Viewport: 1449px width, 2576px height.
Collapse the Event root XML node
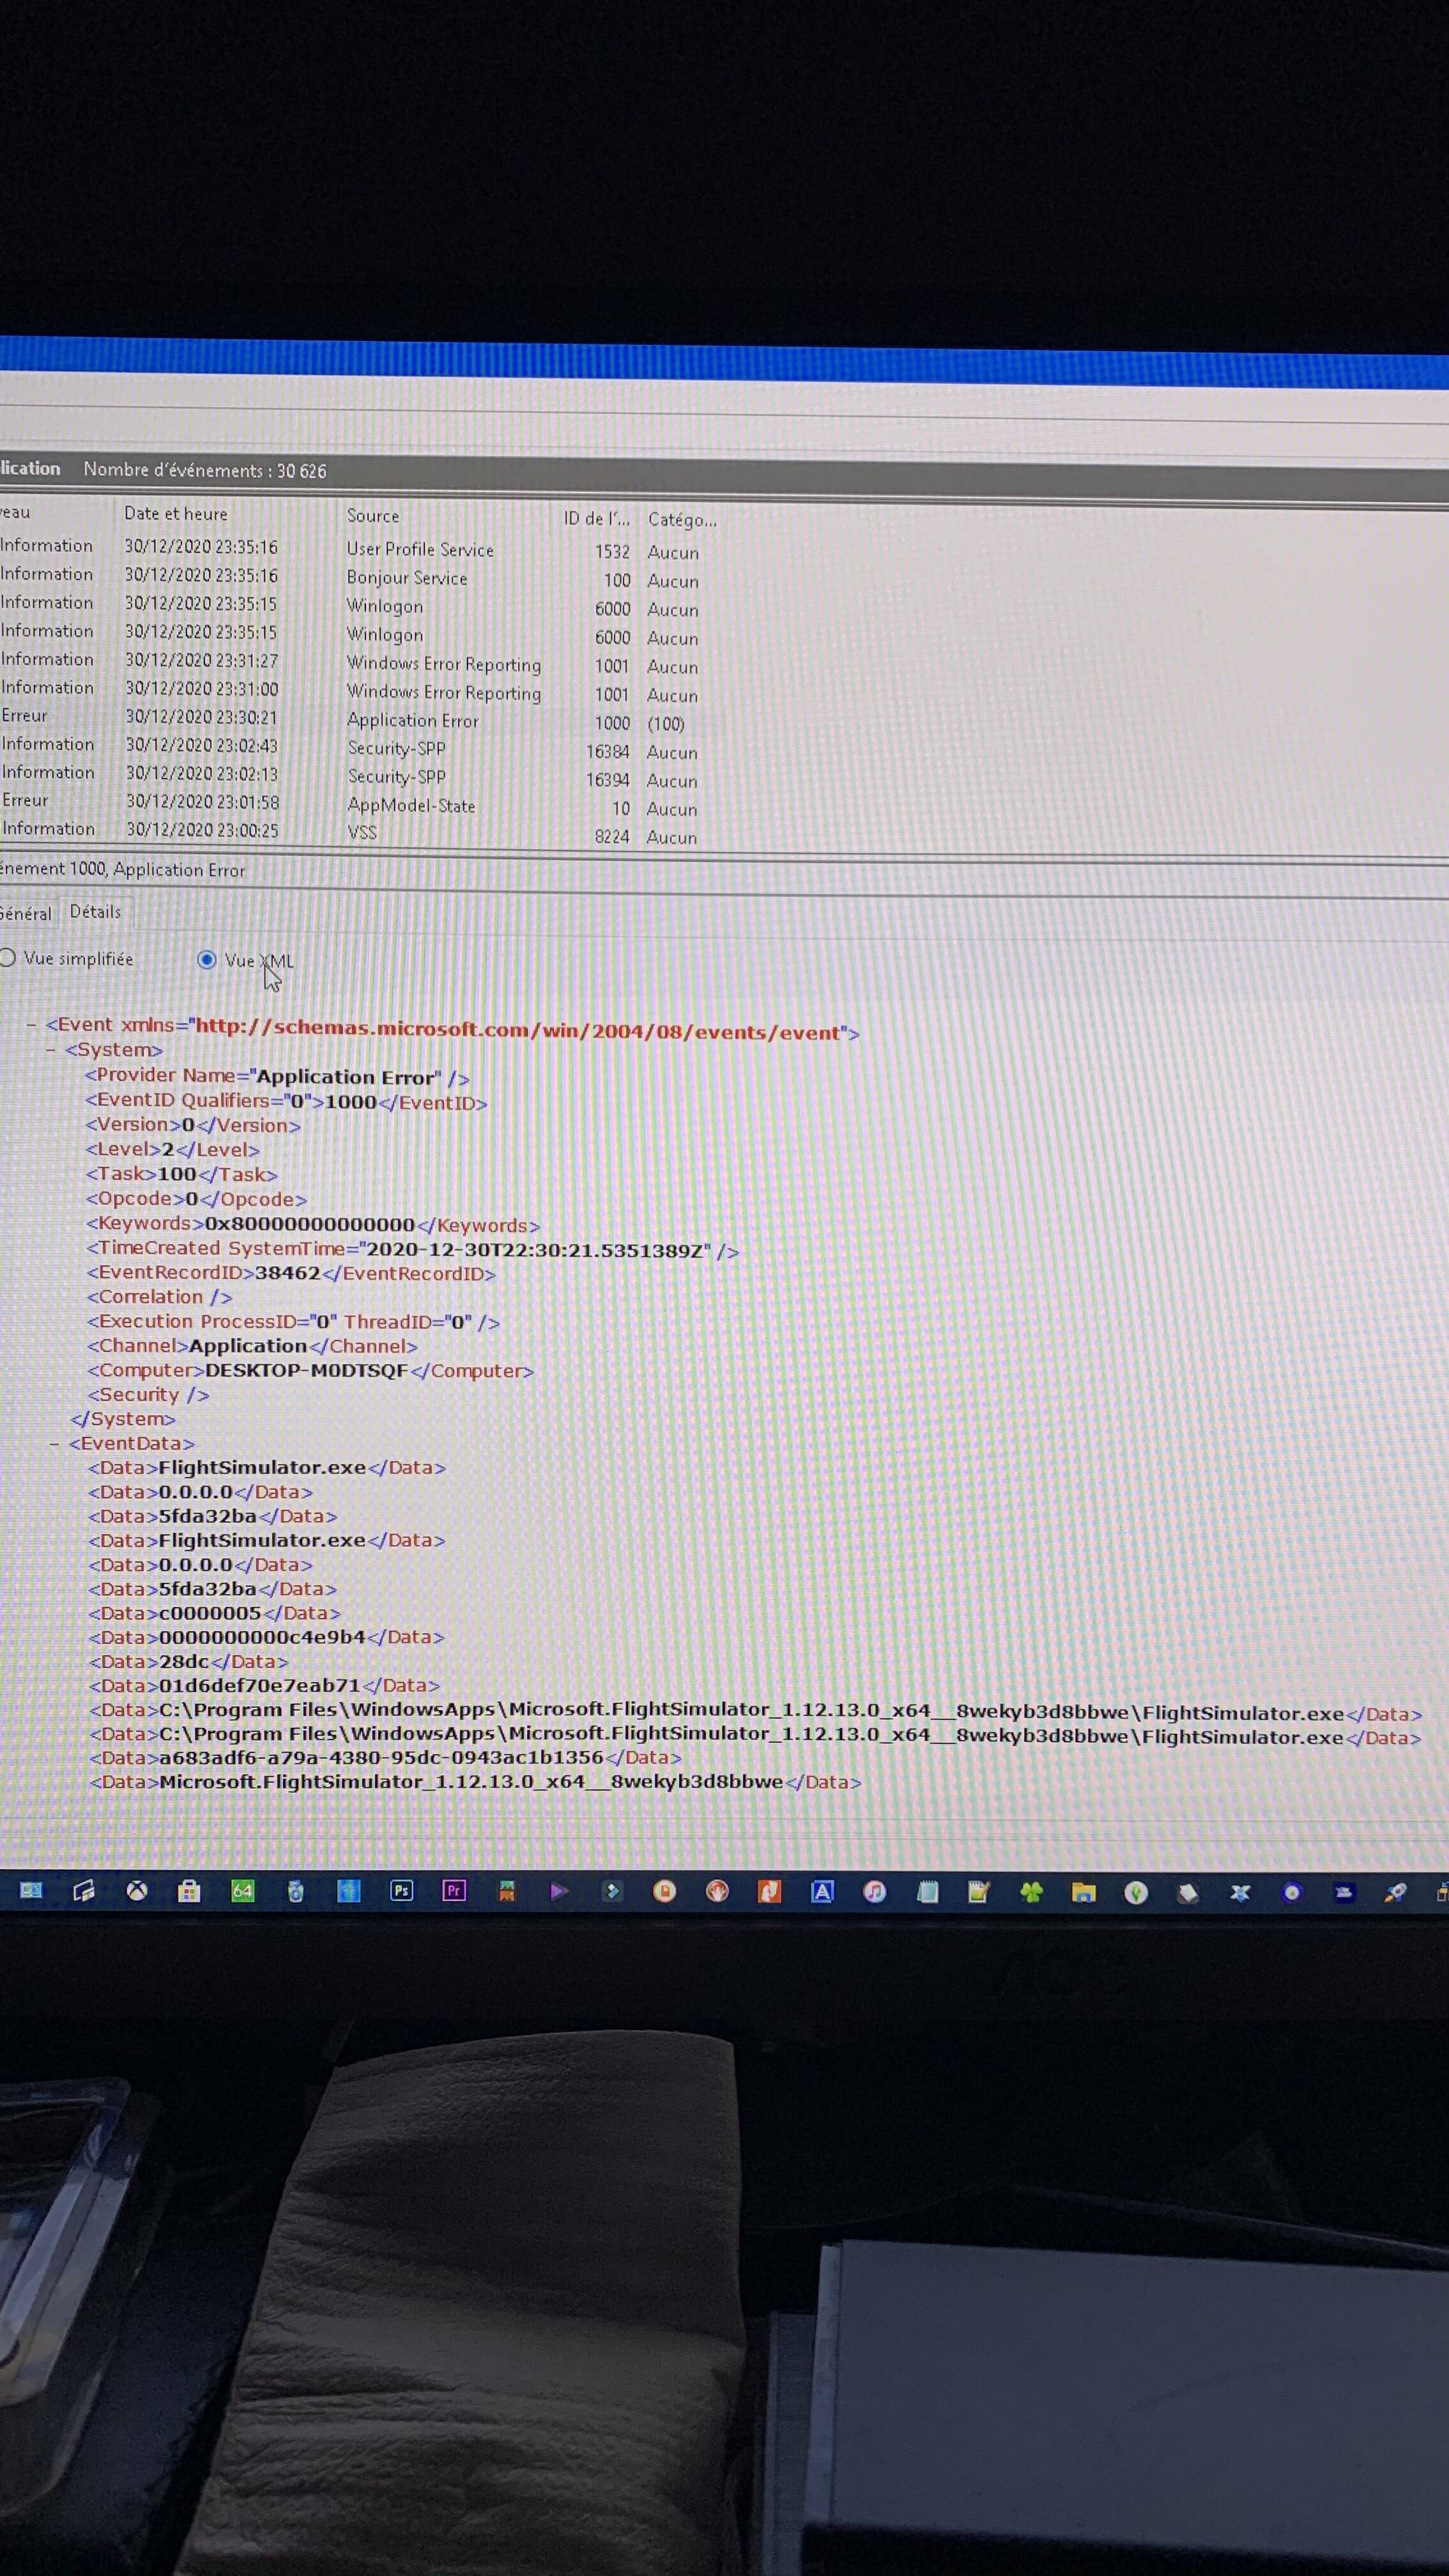click(32, 1025)
